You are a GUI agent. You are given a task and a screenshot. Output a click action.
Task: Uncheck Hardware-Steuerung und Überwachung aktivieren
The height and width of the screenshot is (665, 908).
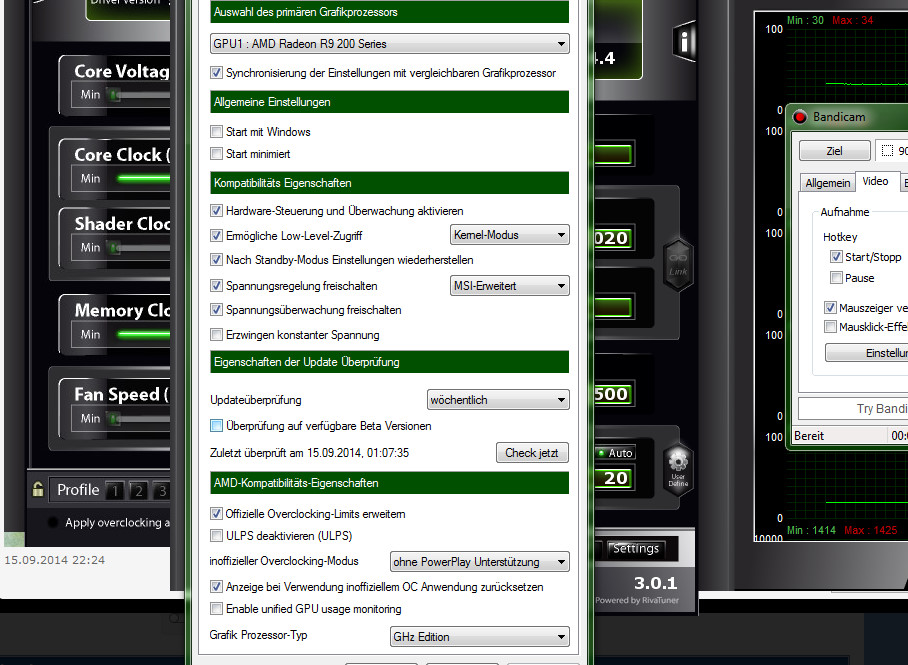click(x=217, y=211)
